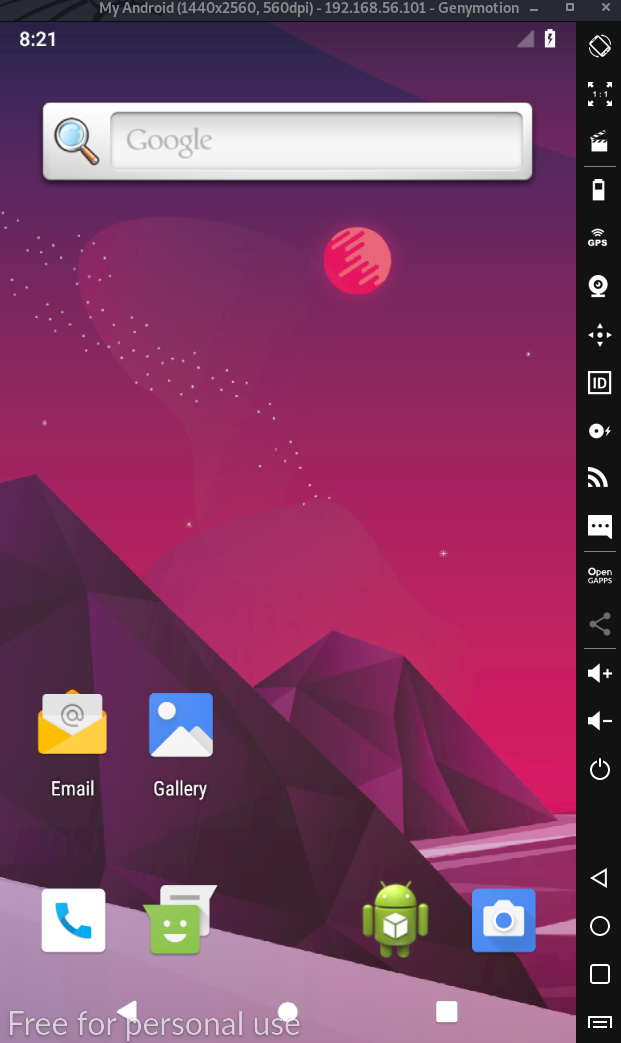Maximize the Genymotion window
This screenshot has width=621, height=1043.
570,7
